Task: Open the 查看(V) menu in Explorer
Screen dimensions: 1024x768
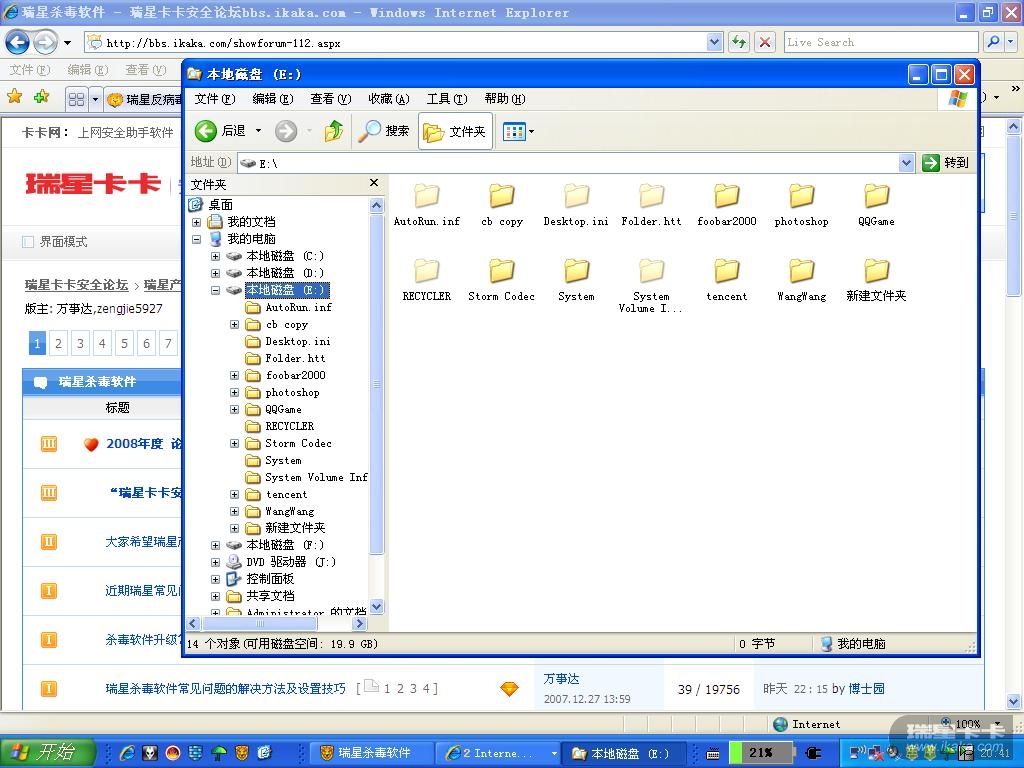Action: pyautogui.click(x=330, y=98)
